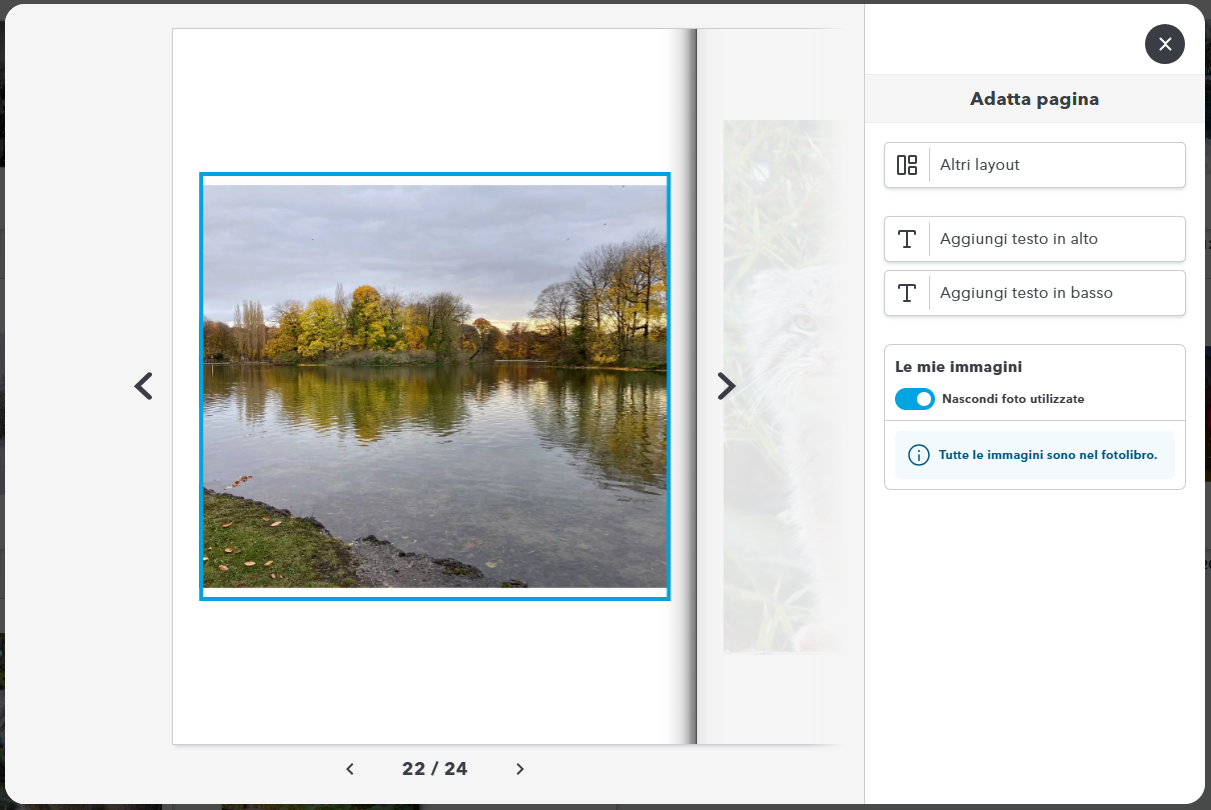
Task: Click the 22 / 24 page indicator
Action: point(435,769)
